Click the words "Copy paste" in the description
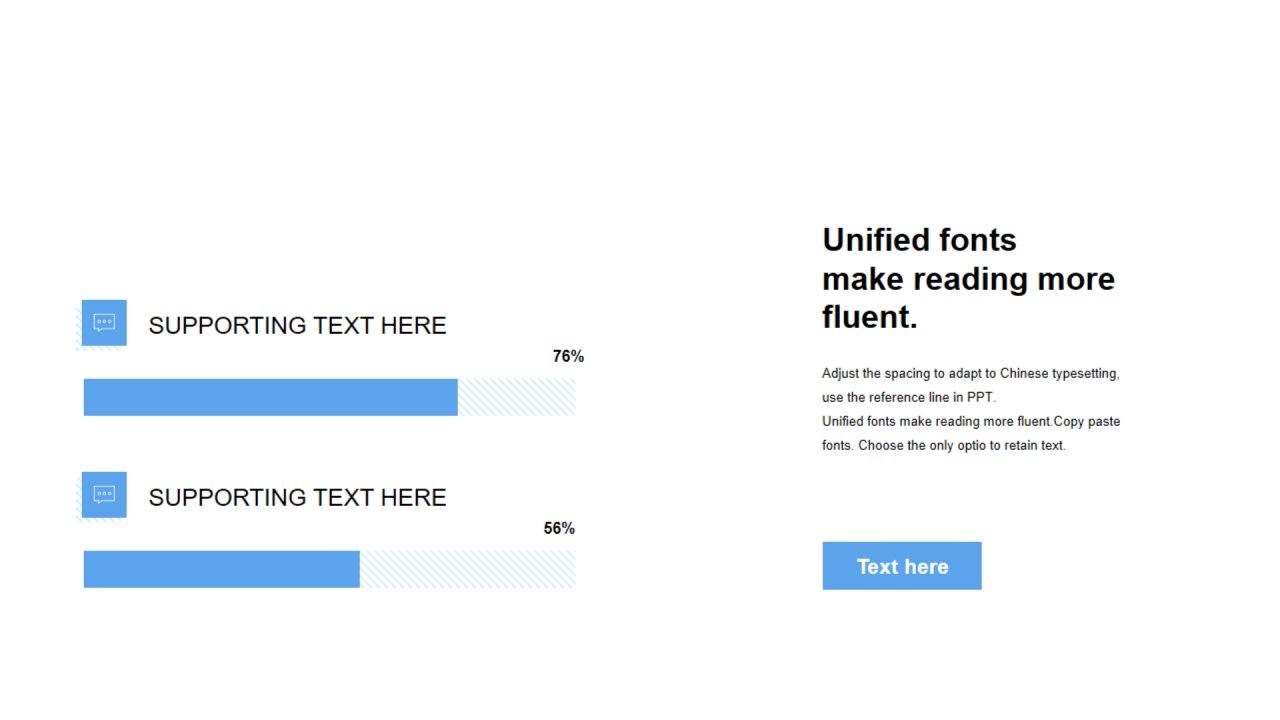This screenshot has width=1280, height=720. 1087,422
